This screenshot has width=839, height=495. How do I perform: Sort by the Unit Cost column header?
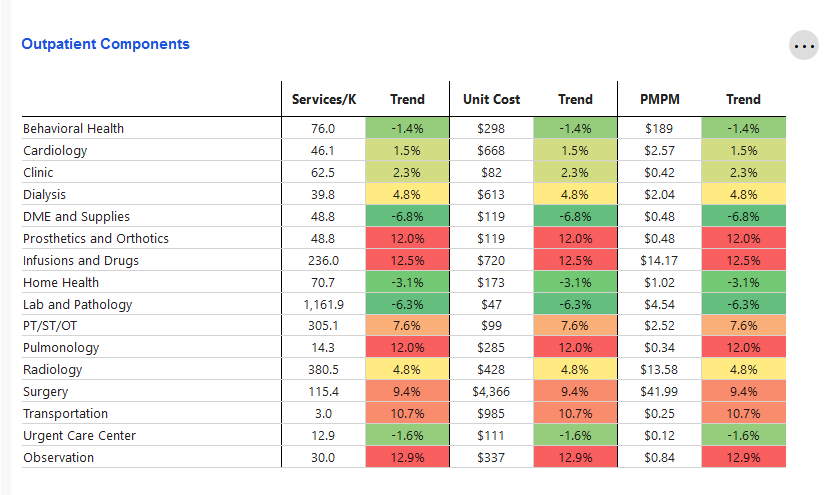coord(491,99)
